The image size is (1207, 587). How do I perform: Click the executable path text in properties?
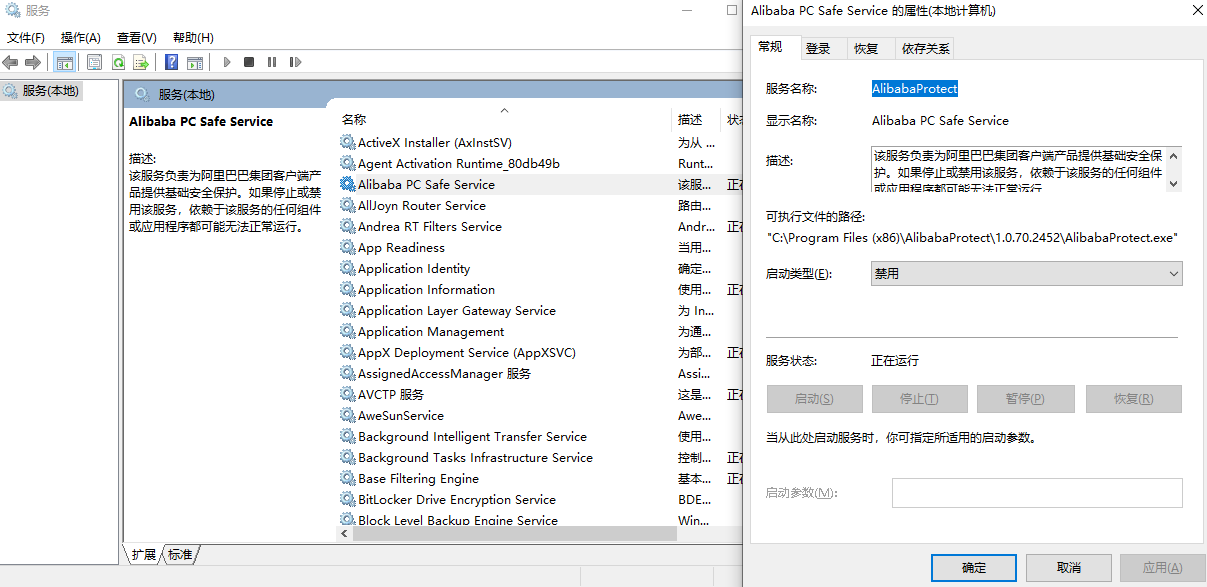tap(973, 238)
